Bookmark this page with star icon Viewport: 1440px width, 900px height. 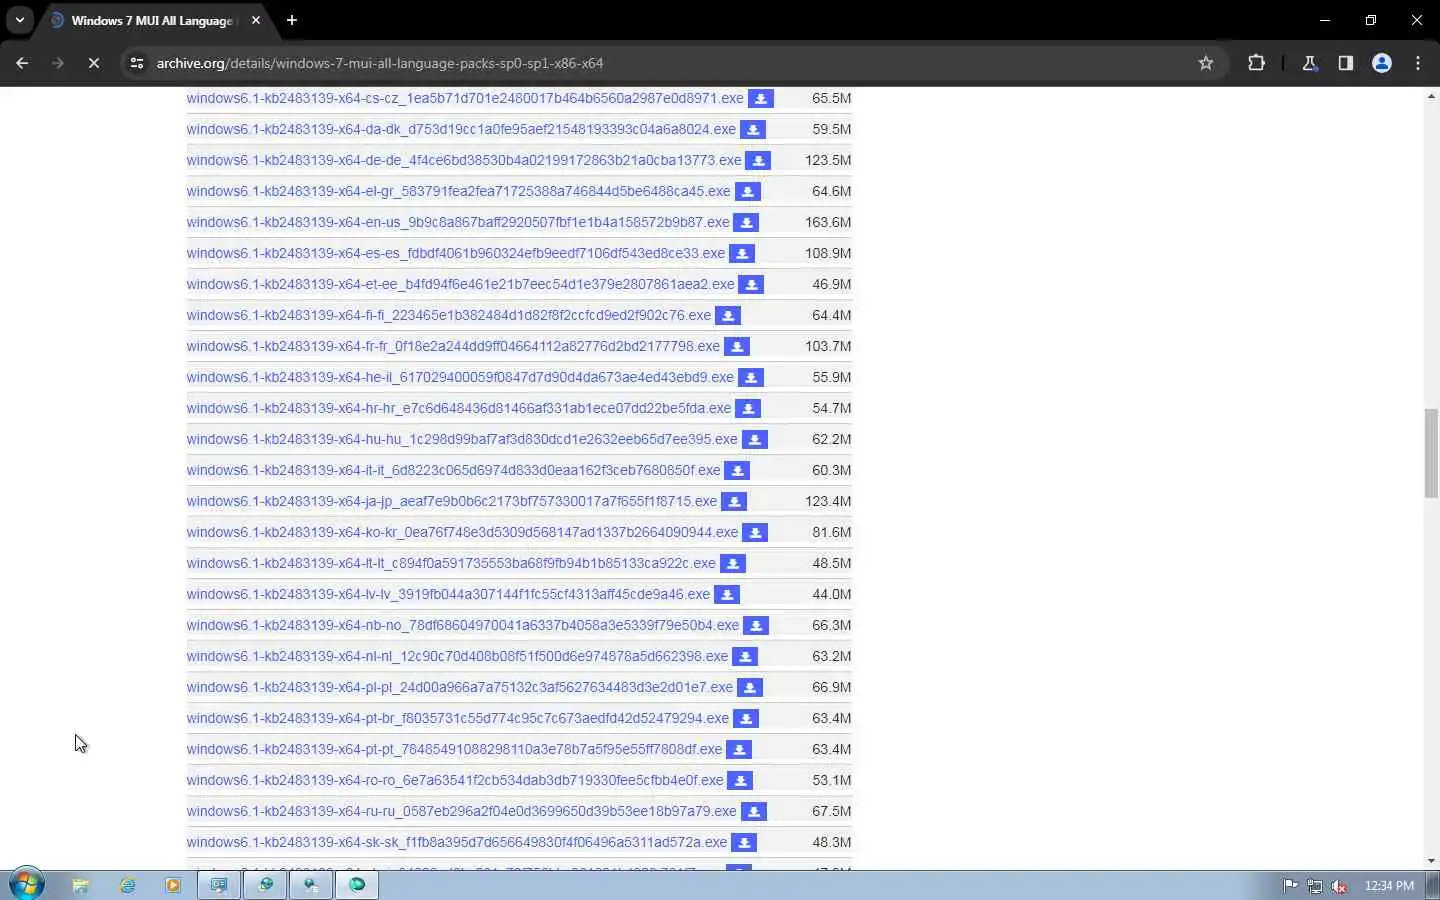click(1206, 63)
